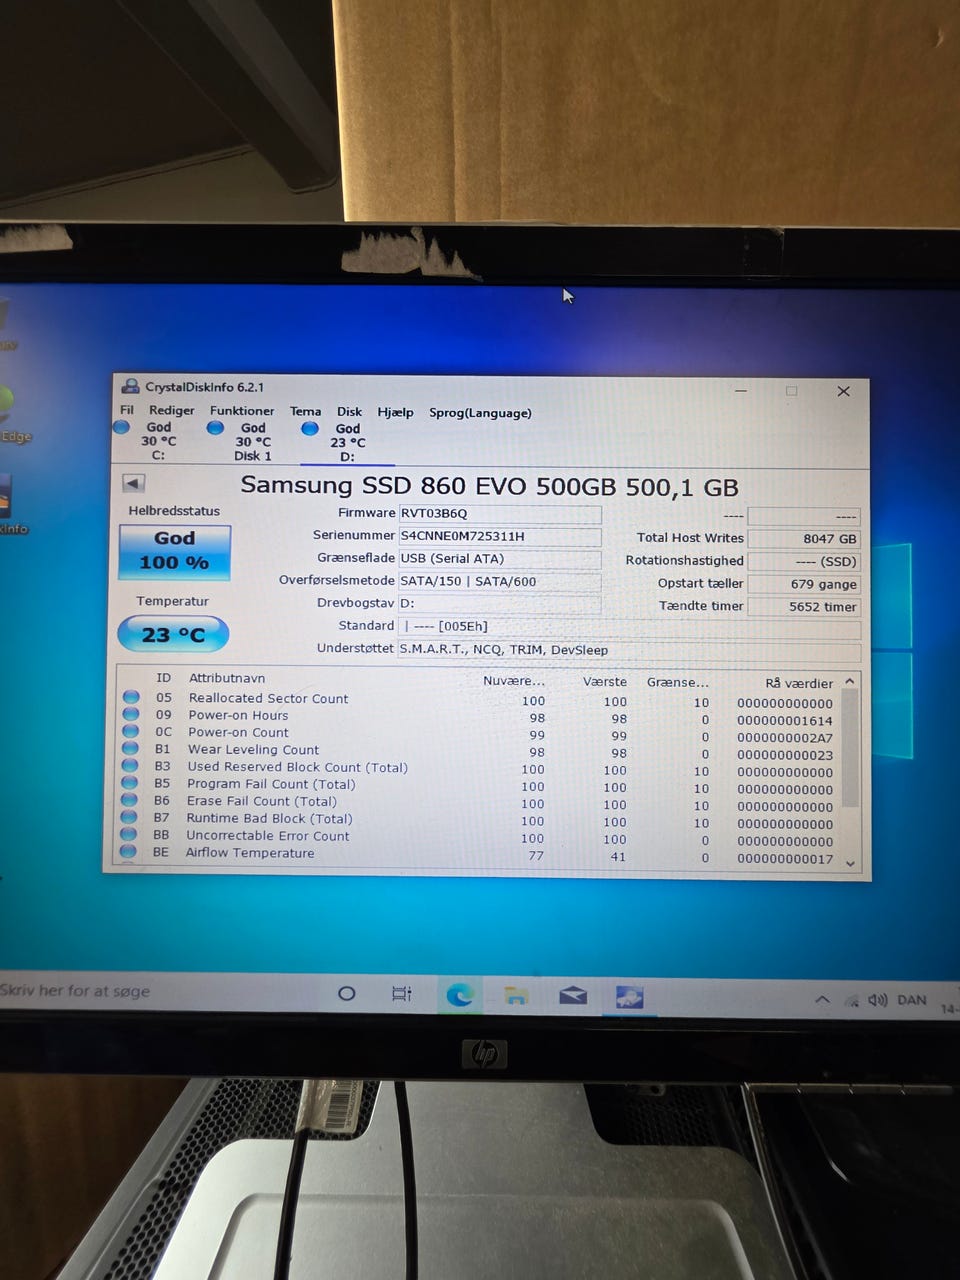Close the CrystalDiskInfo window
Viewport: 960px width, 1280px height.
(x=843, y=391)
